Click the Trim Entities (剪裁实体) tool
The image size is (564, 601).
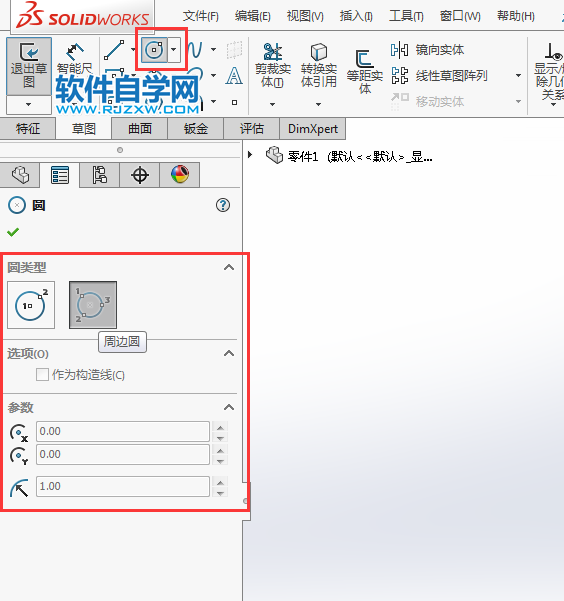pos(273,65)
